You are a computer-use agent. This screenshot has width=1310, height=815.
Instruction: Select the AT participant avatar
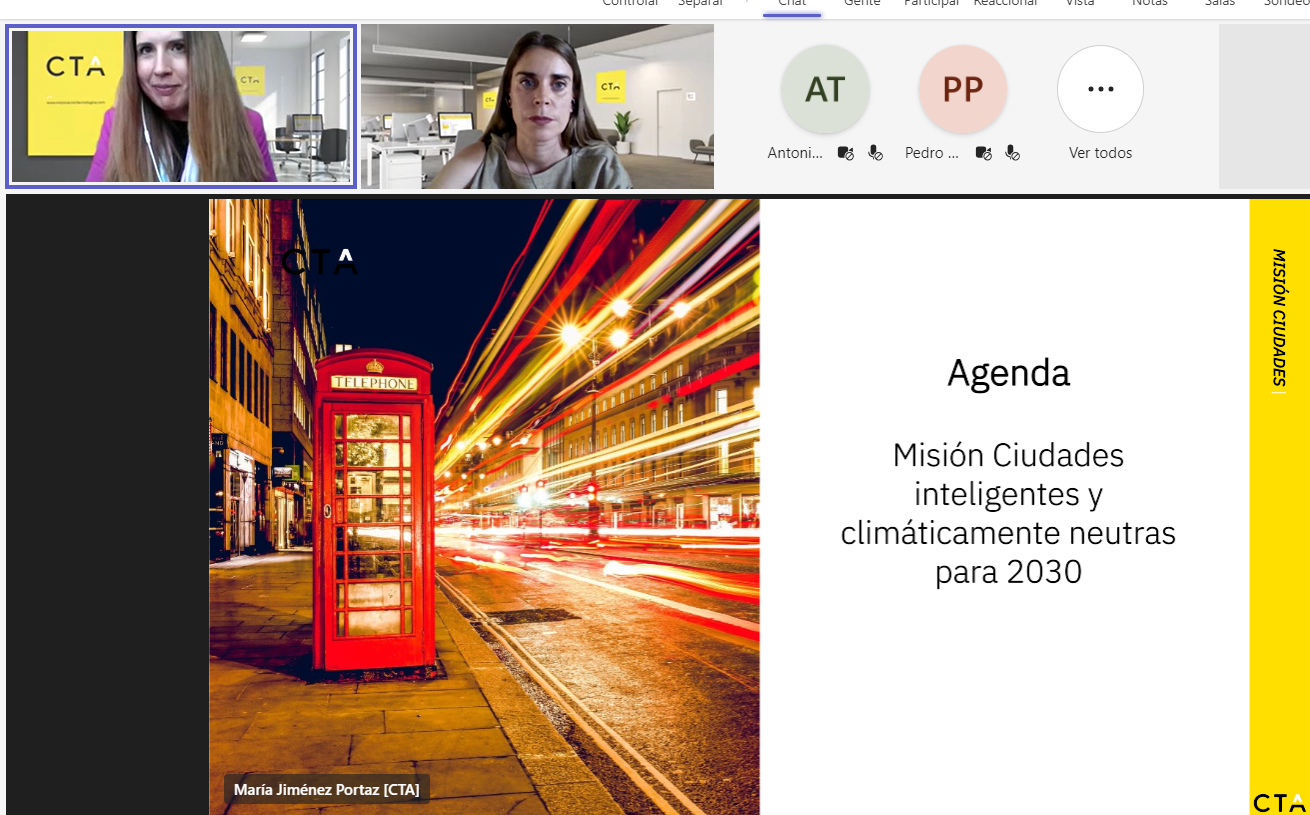click(x=825, y=89)
